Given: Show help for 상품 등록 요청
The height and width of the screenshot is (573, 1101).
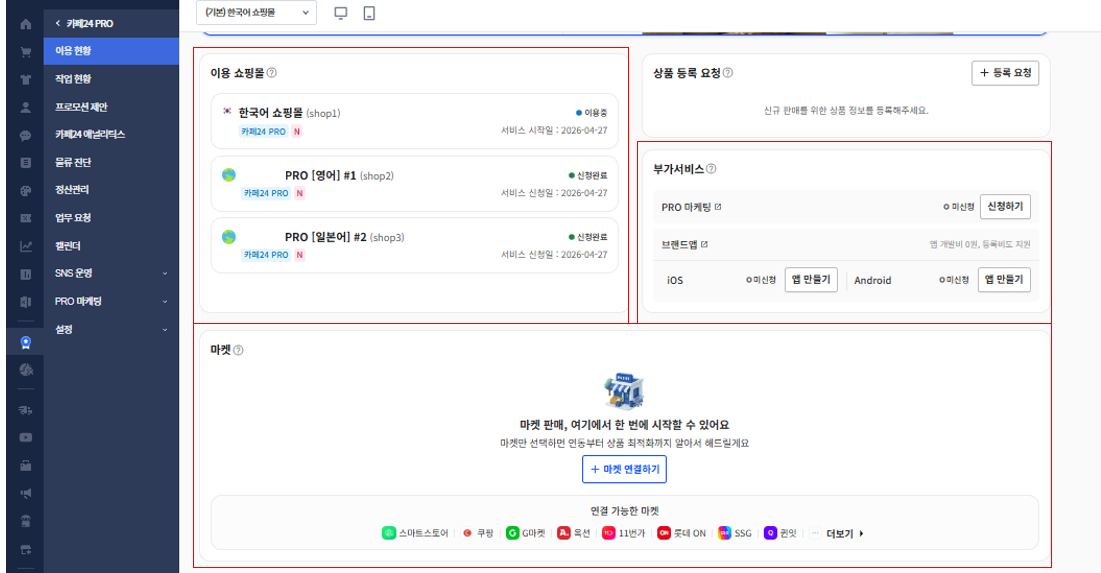Looking at the screenshot, I should pyautogui.click(x=727, y=72).
